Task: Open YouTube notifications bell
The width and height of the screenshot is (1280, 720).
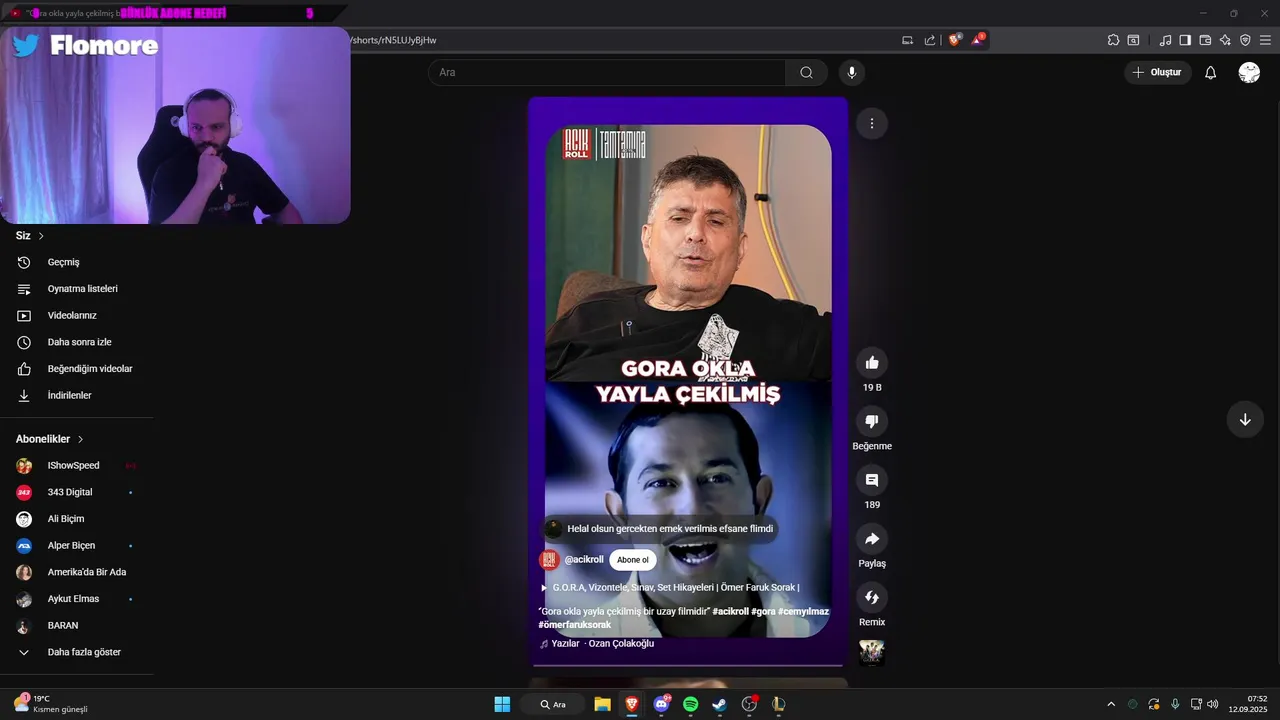Action: [1210, 72]
